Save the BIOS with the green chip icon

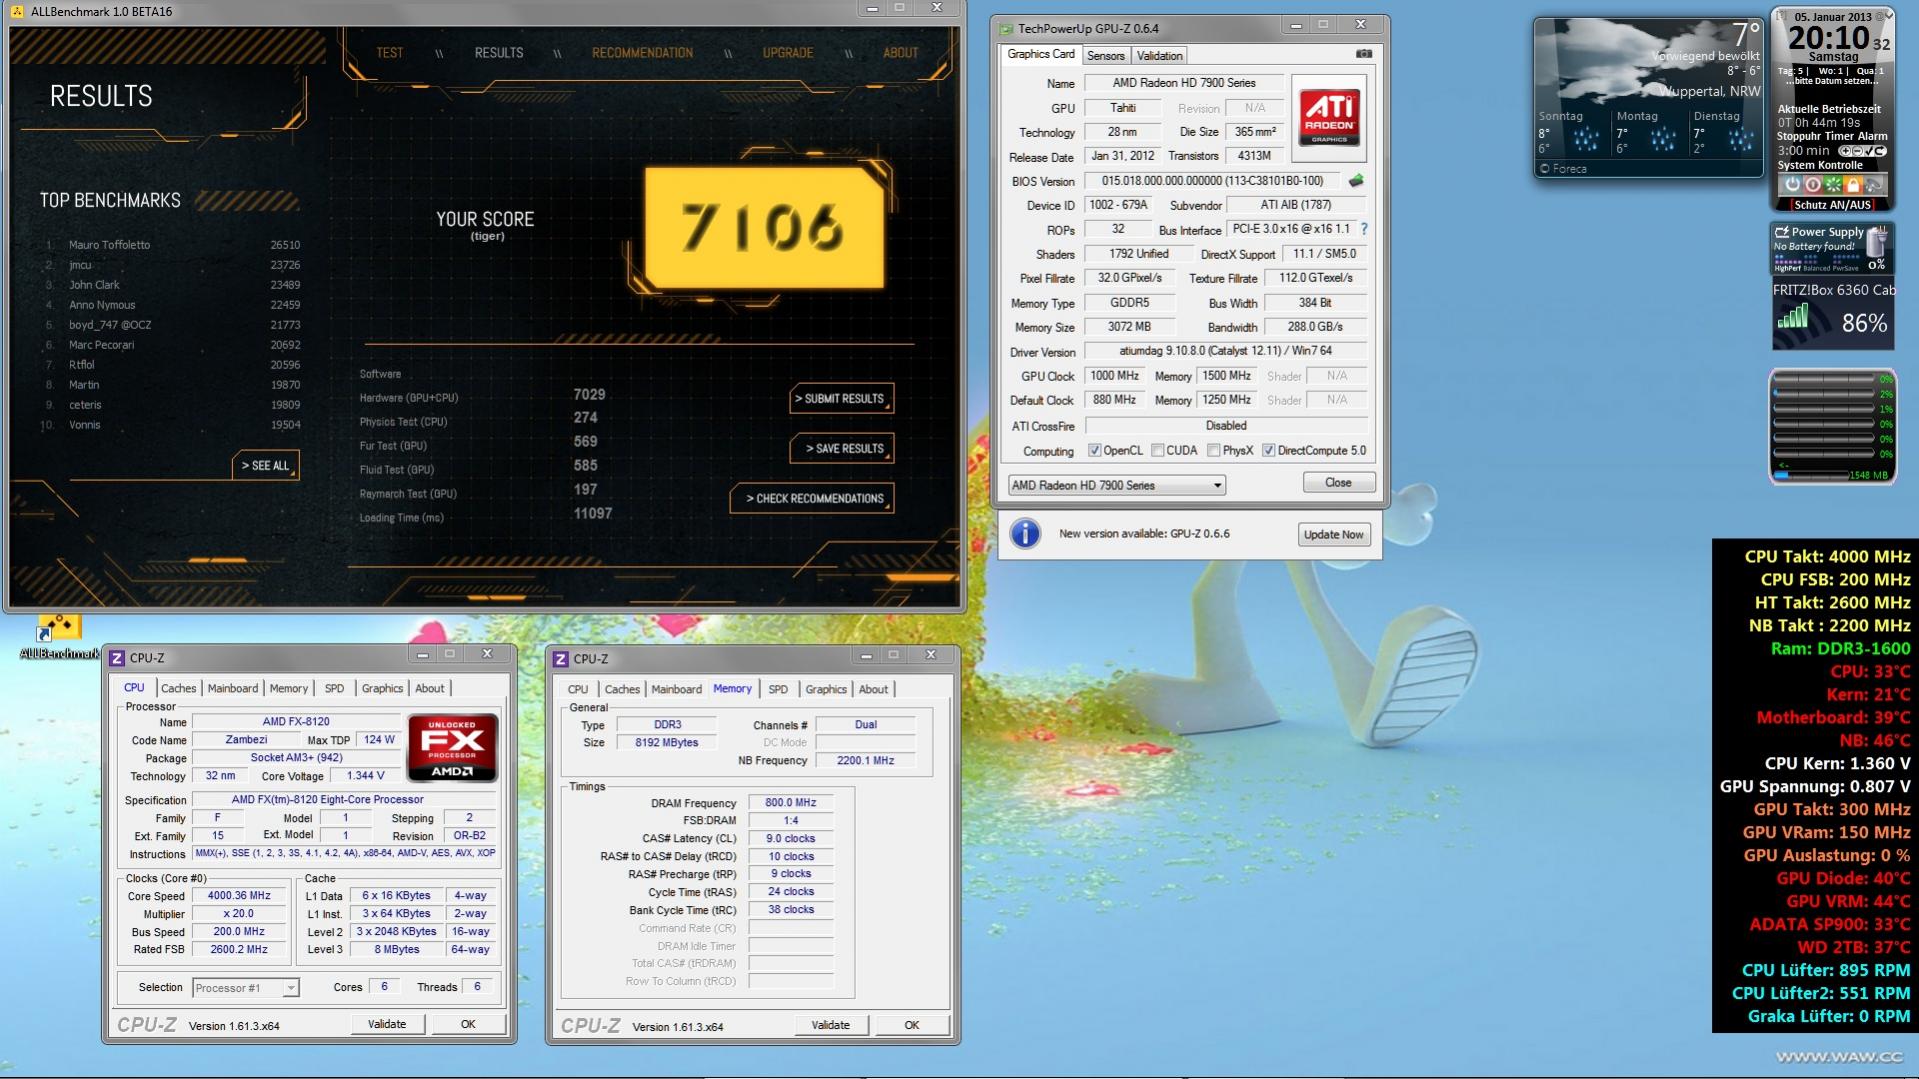point(1356,181)
